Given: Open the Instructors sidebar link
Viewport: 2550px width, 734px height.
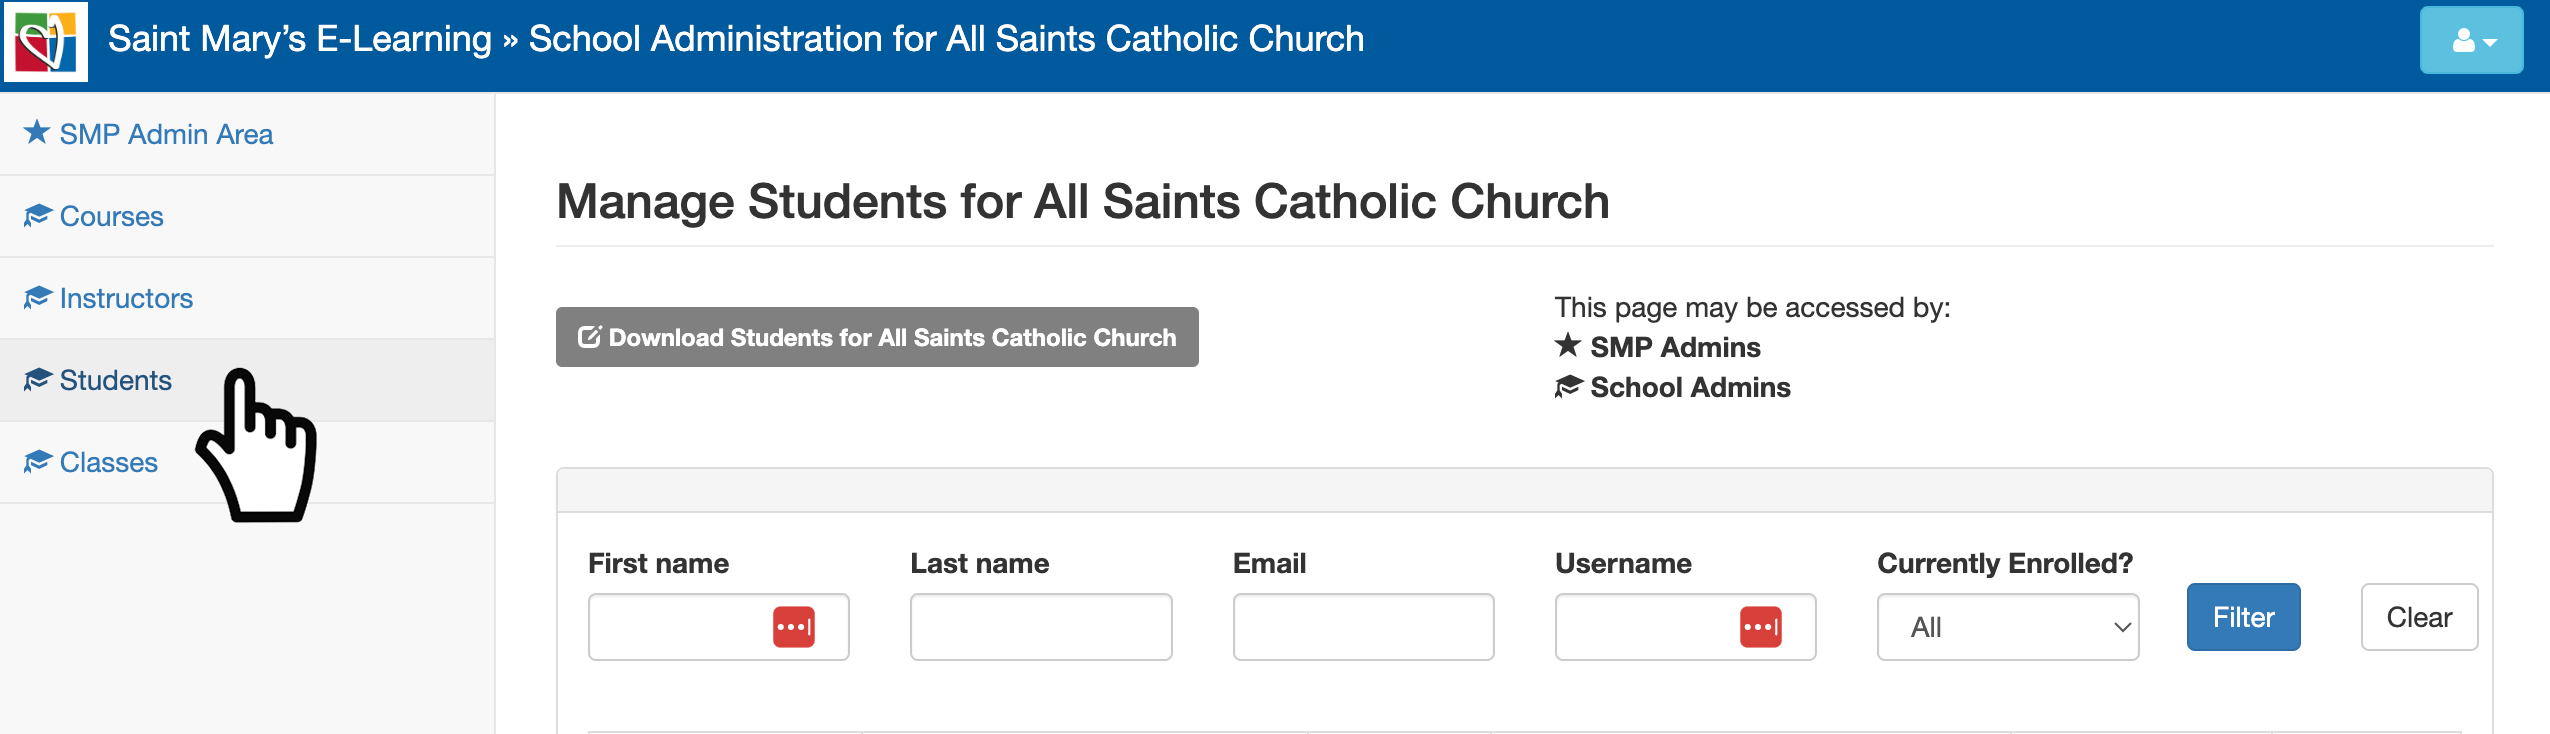Looking at the screenshot, I should pyautogui.click(x=126, y=298).
